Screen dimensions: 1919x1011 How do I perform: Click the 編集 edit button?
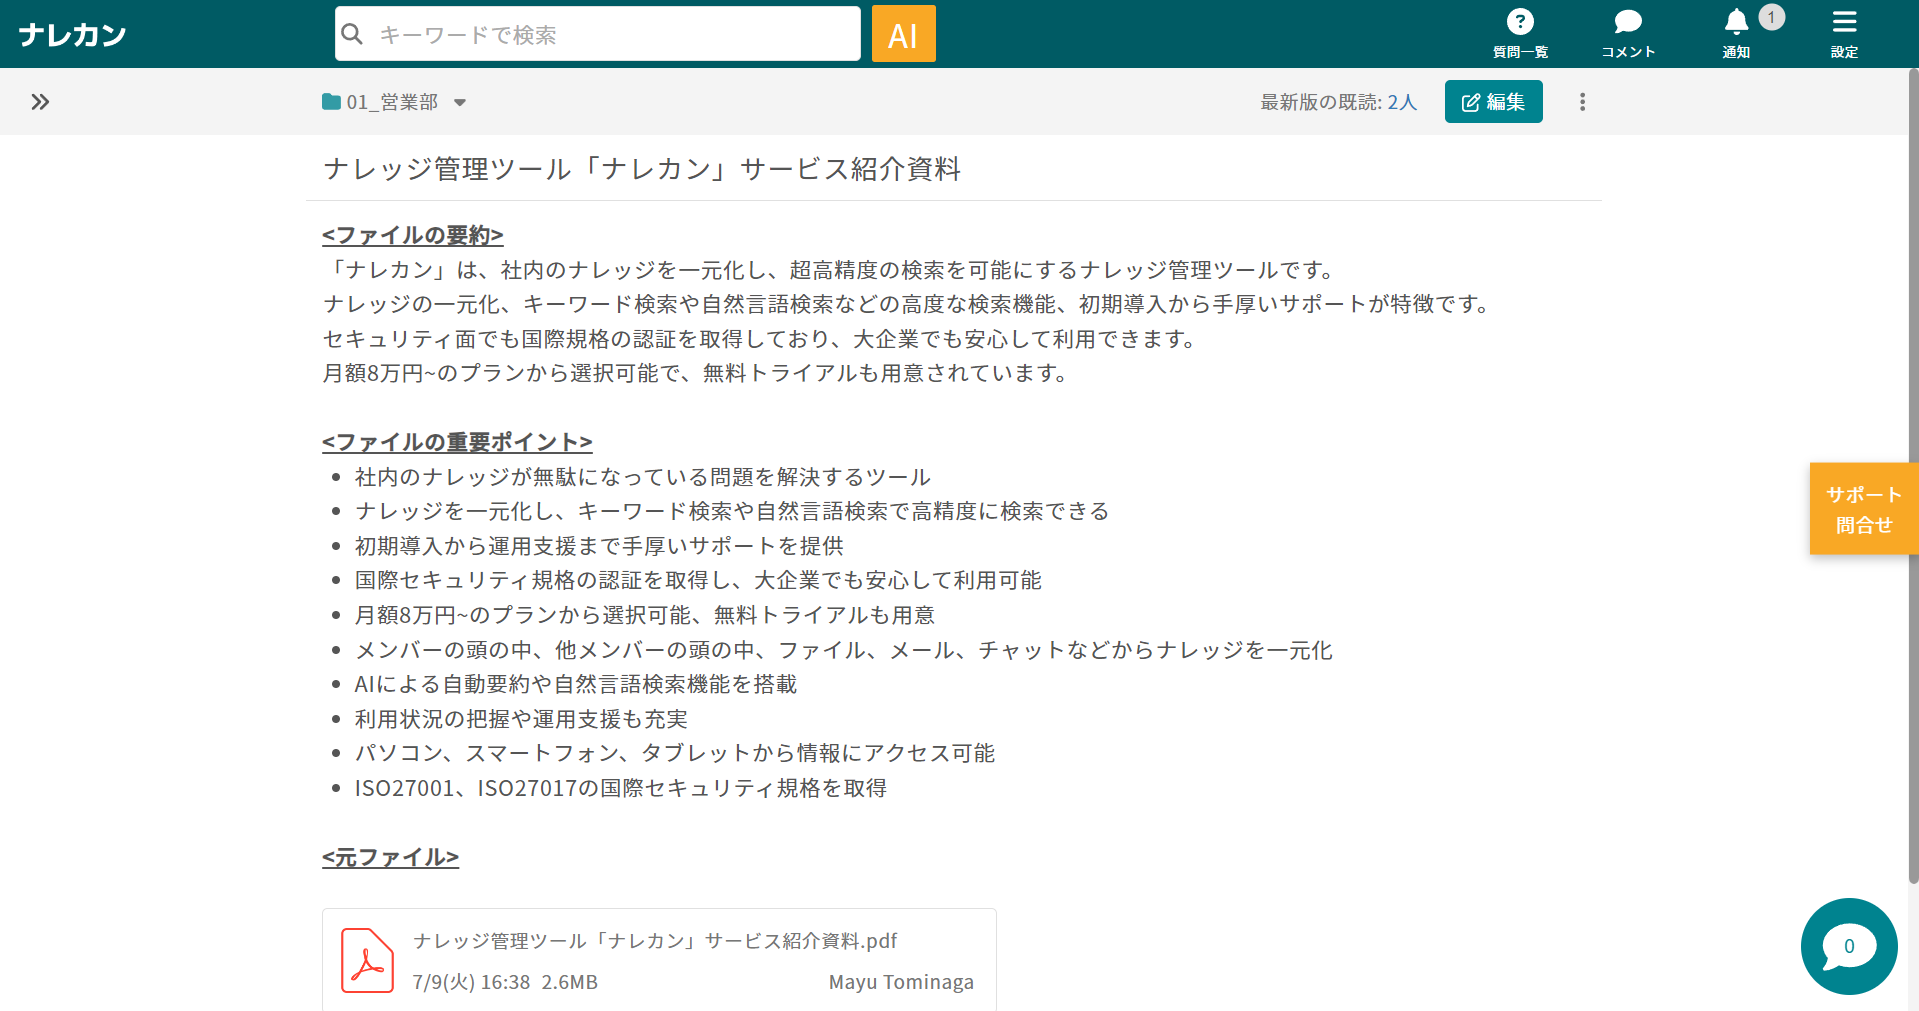point(1493,102)
